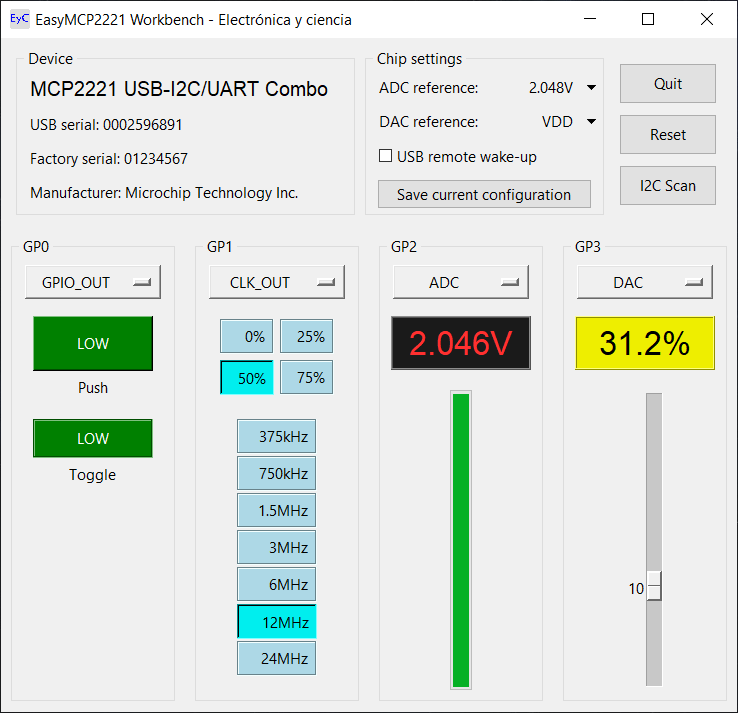738x713 pixels.
Task: Push the GP0 LOW push button
Action: (x=93, y=343)
